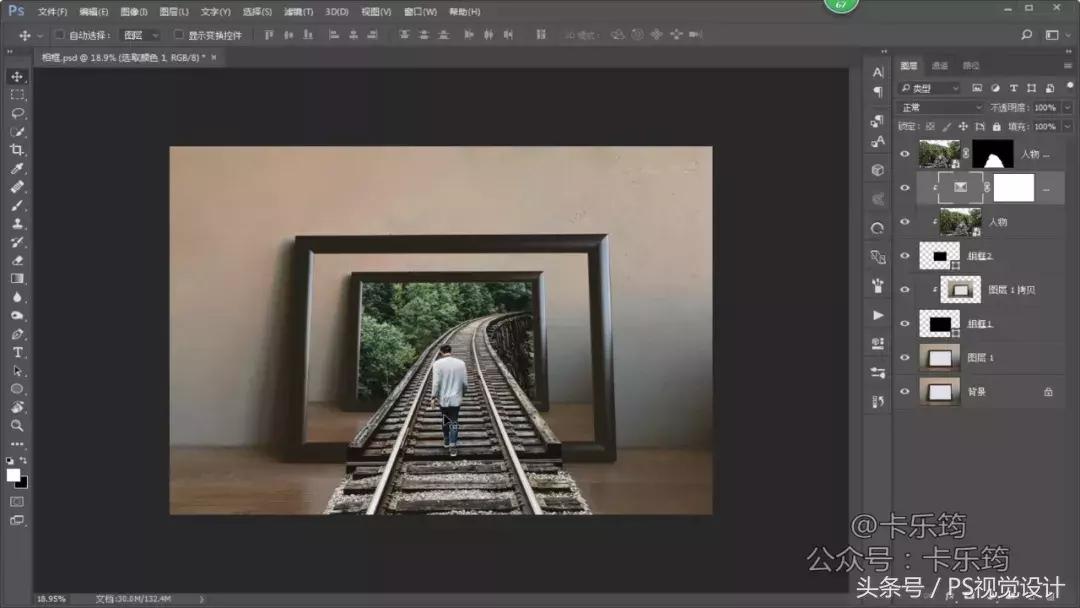The image size is (1080, 608).
Task: Enable the 自动选择 checkbox
Action: pyautogui.click(x=59, y=35)
